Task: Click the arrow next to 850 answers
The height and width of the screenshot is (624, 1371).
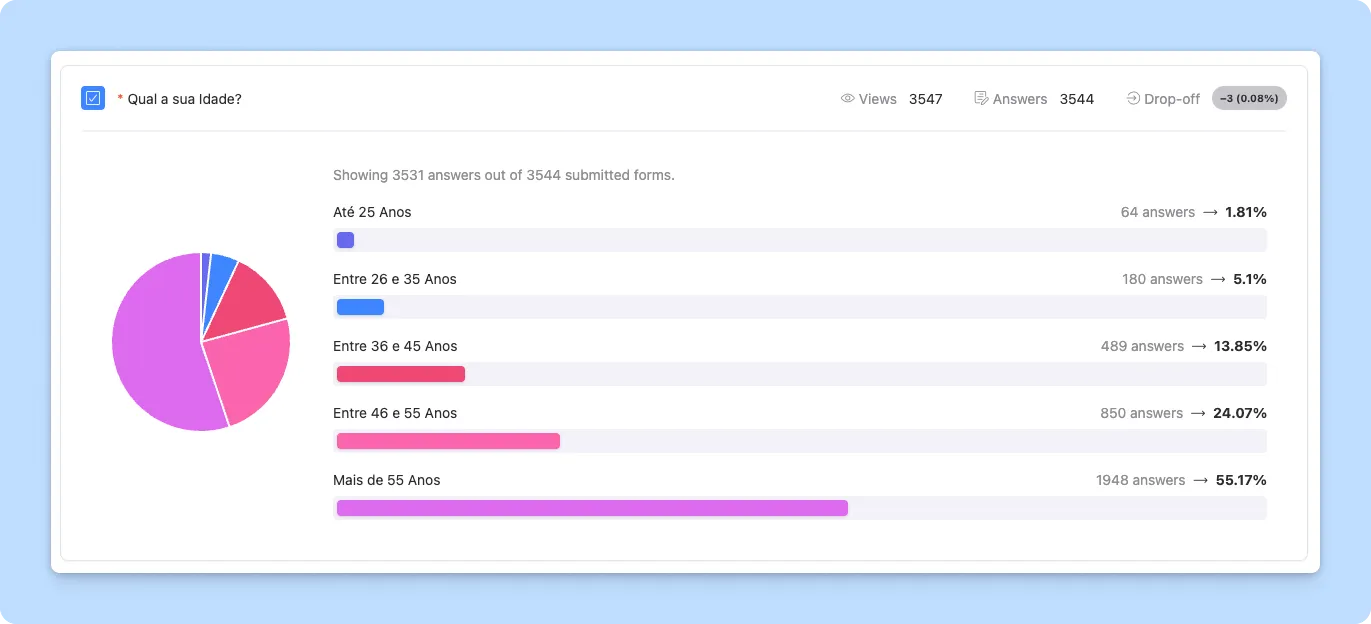Action: pos(1201,412)
